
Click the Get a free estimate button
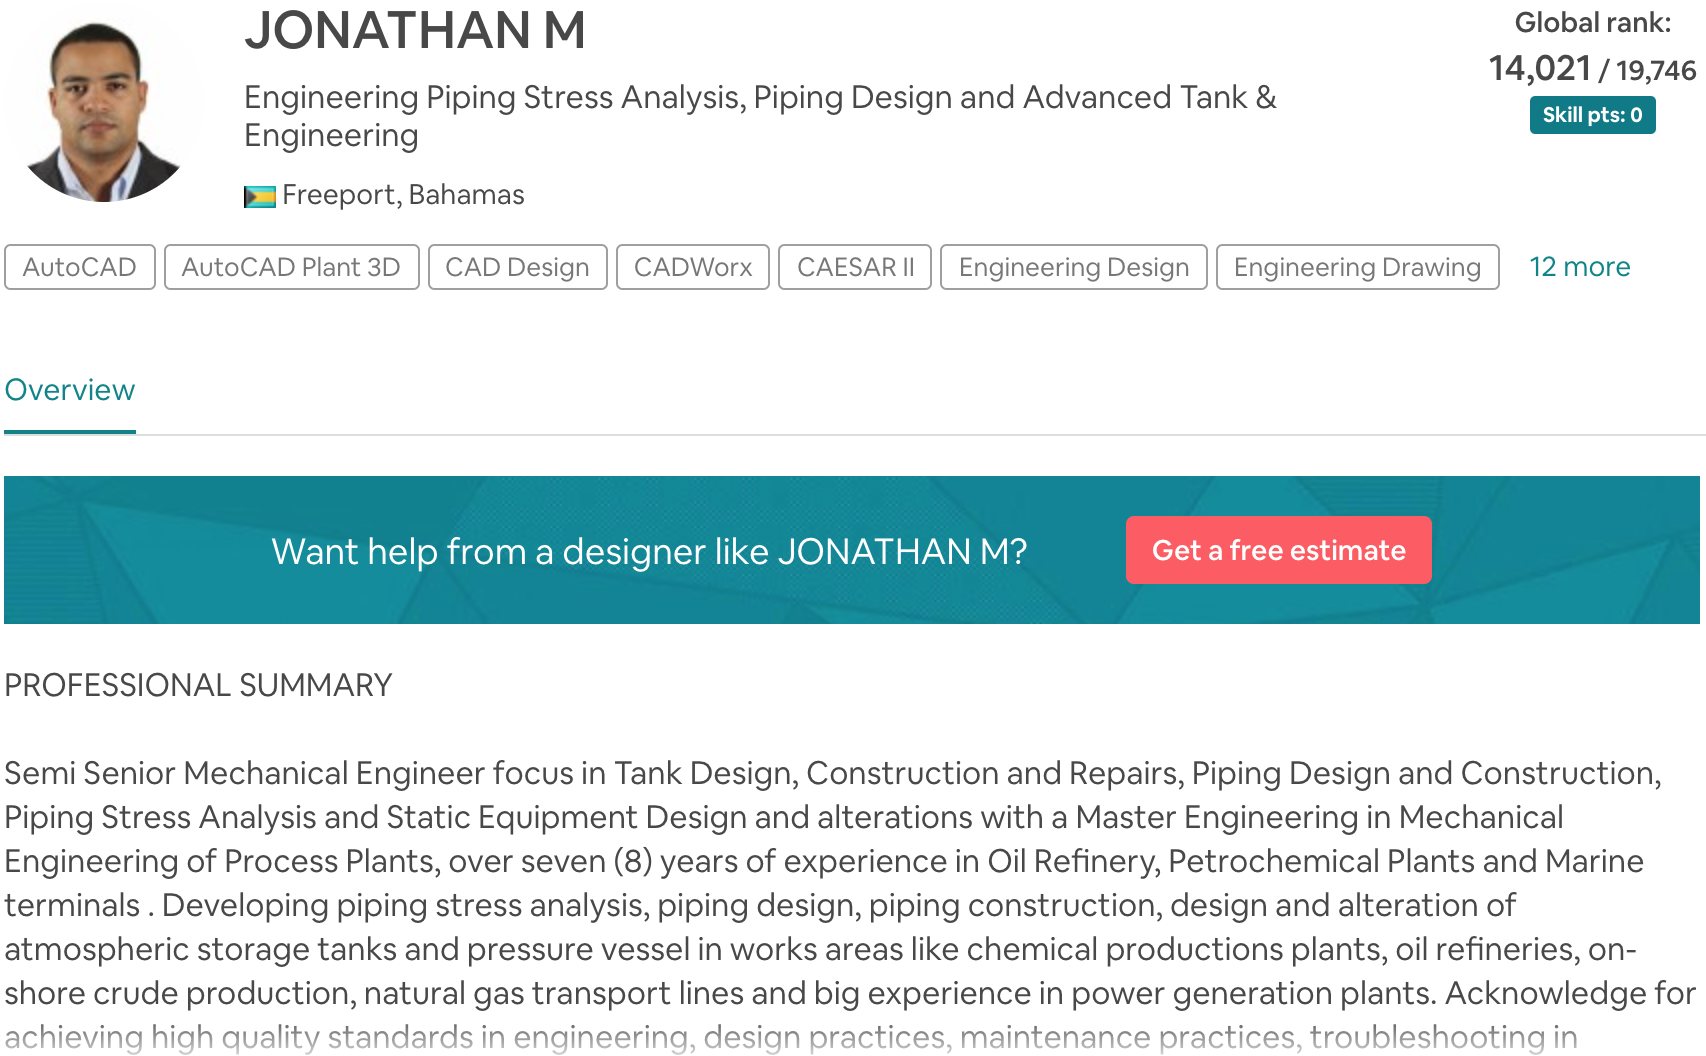(x=1278, y=549)
